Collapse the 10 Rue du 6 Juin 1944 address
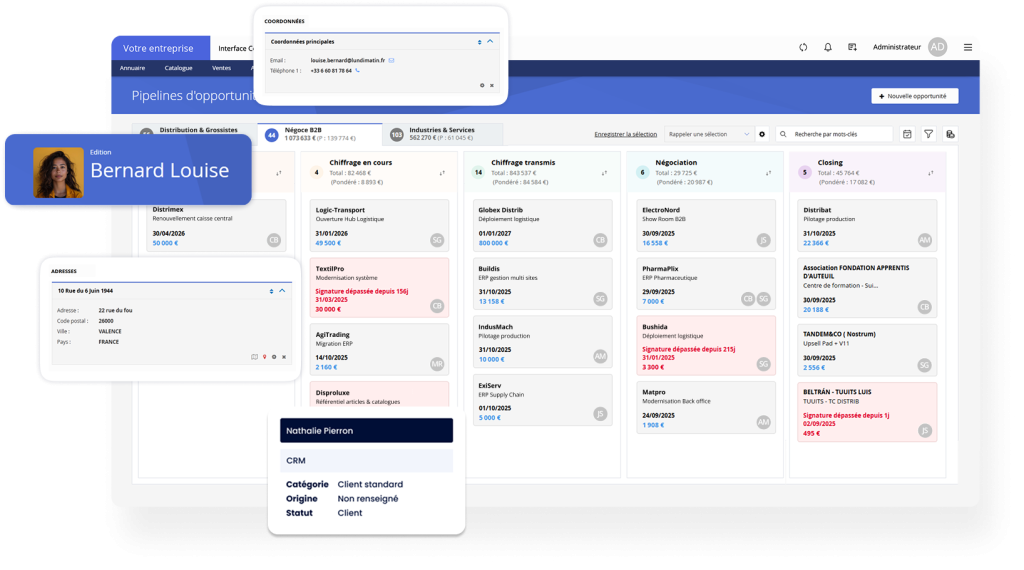The image size is (1024, 570). coord(282,291)
